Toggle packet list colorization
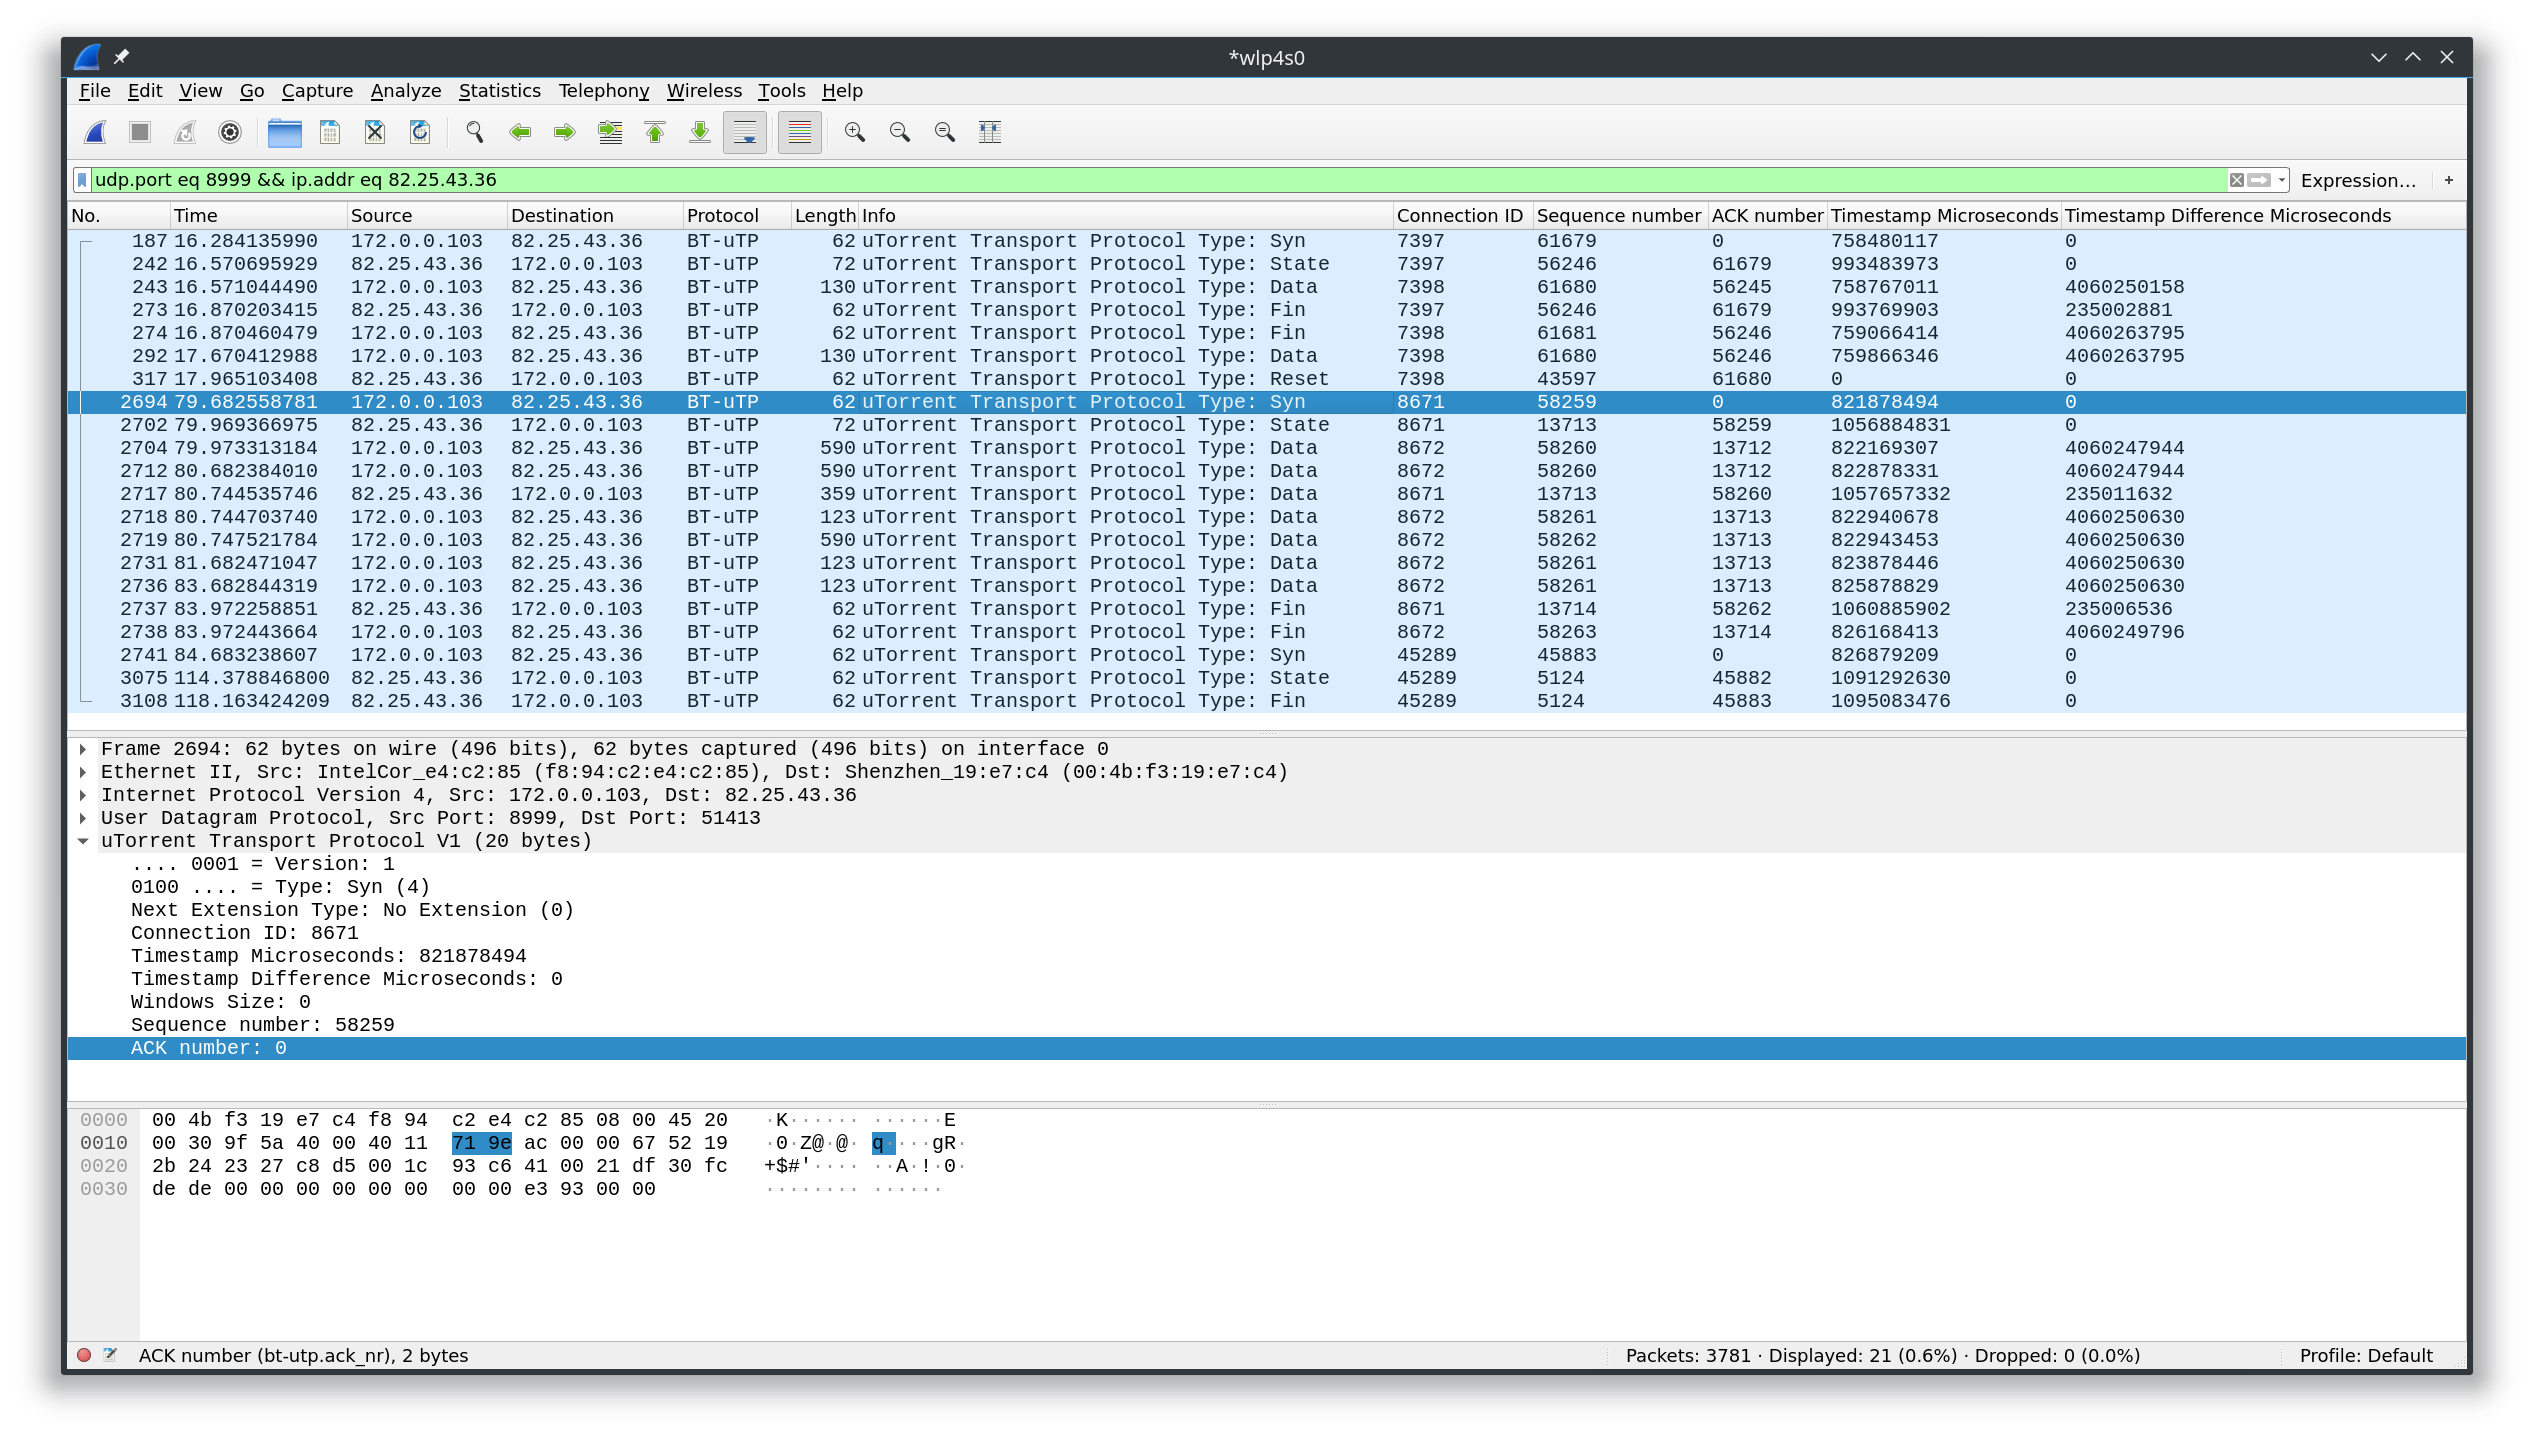The image size is (2534, 1436). pos(800,132)
